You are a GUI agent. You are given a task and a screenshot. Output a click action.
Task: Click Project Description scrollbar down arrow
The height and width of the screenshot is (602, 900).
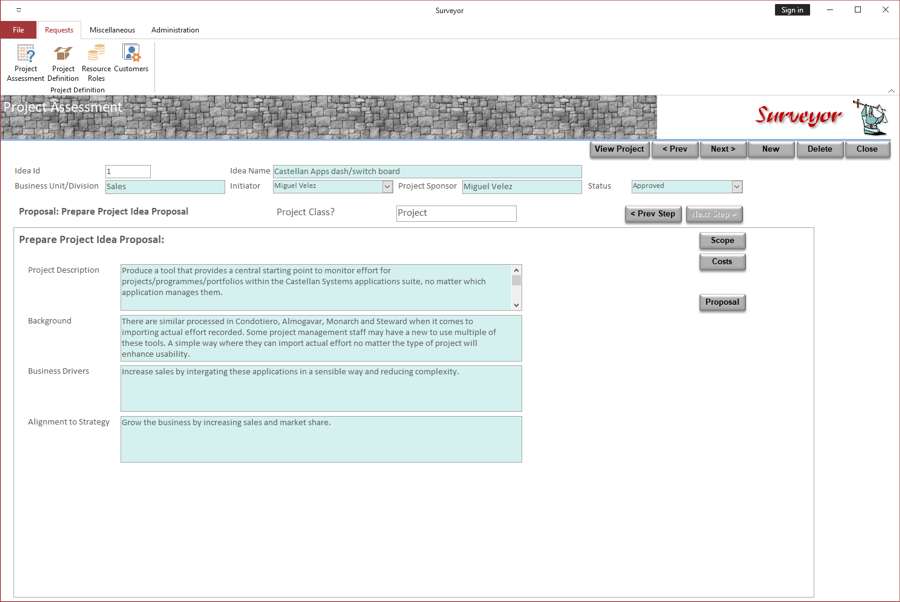[x=517, y=305]
